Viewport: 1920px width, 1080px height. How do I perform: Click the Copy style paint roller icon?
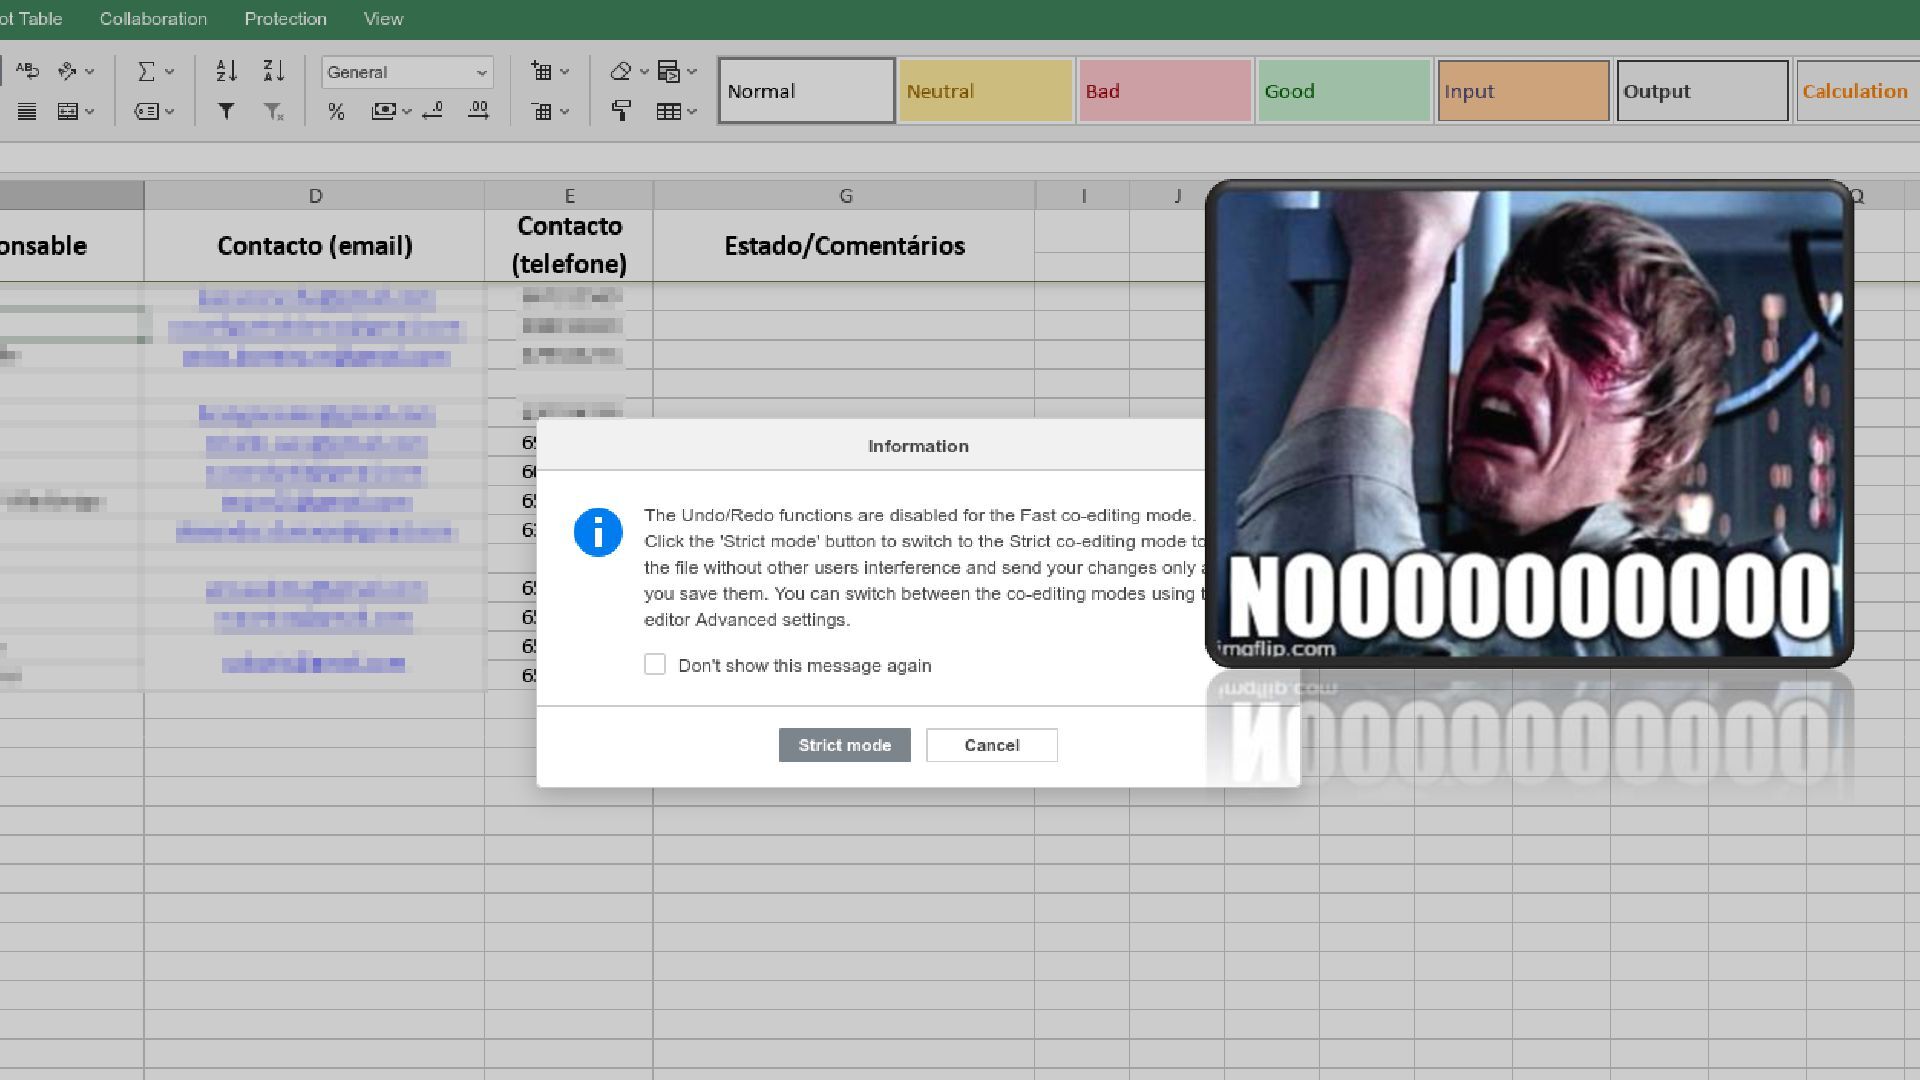tap(621, 111)
